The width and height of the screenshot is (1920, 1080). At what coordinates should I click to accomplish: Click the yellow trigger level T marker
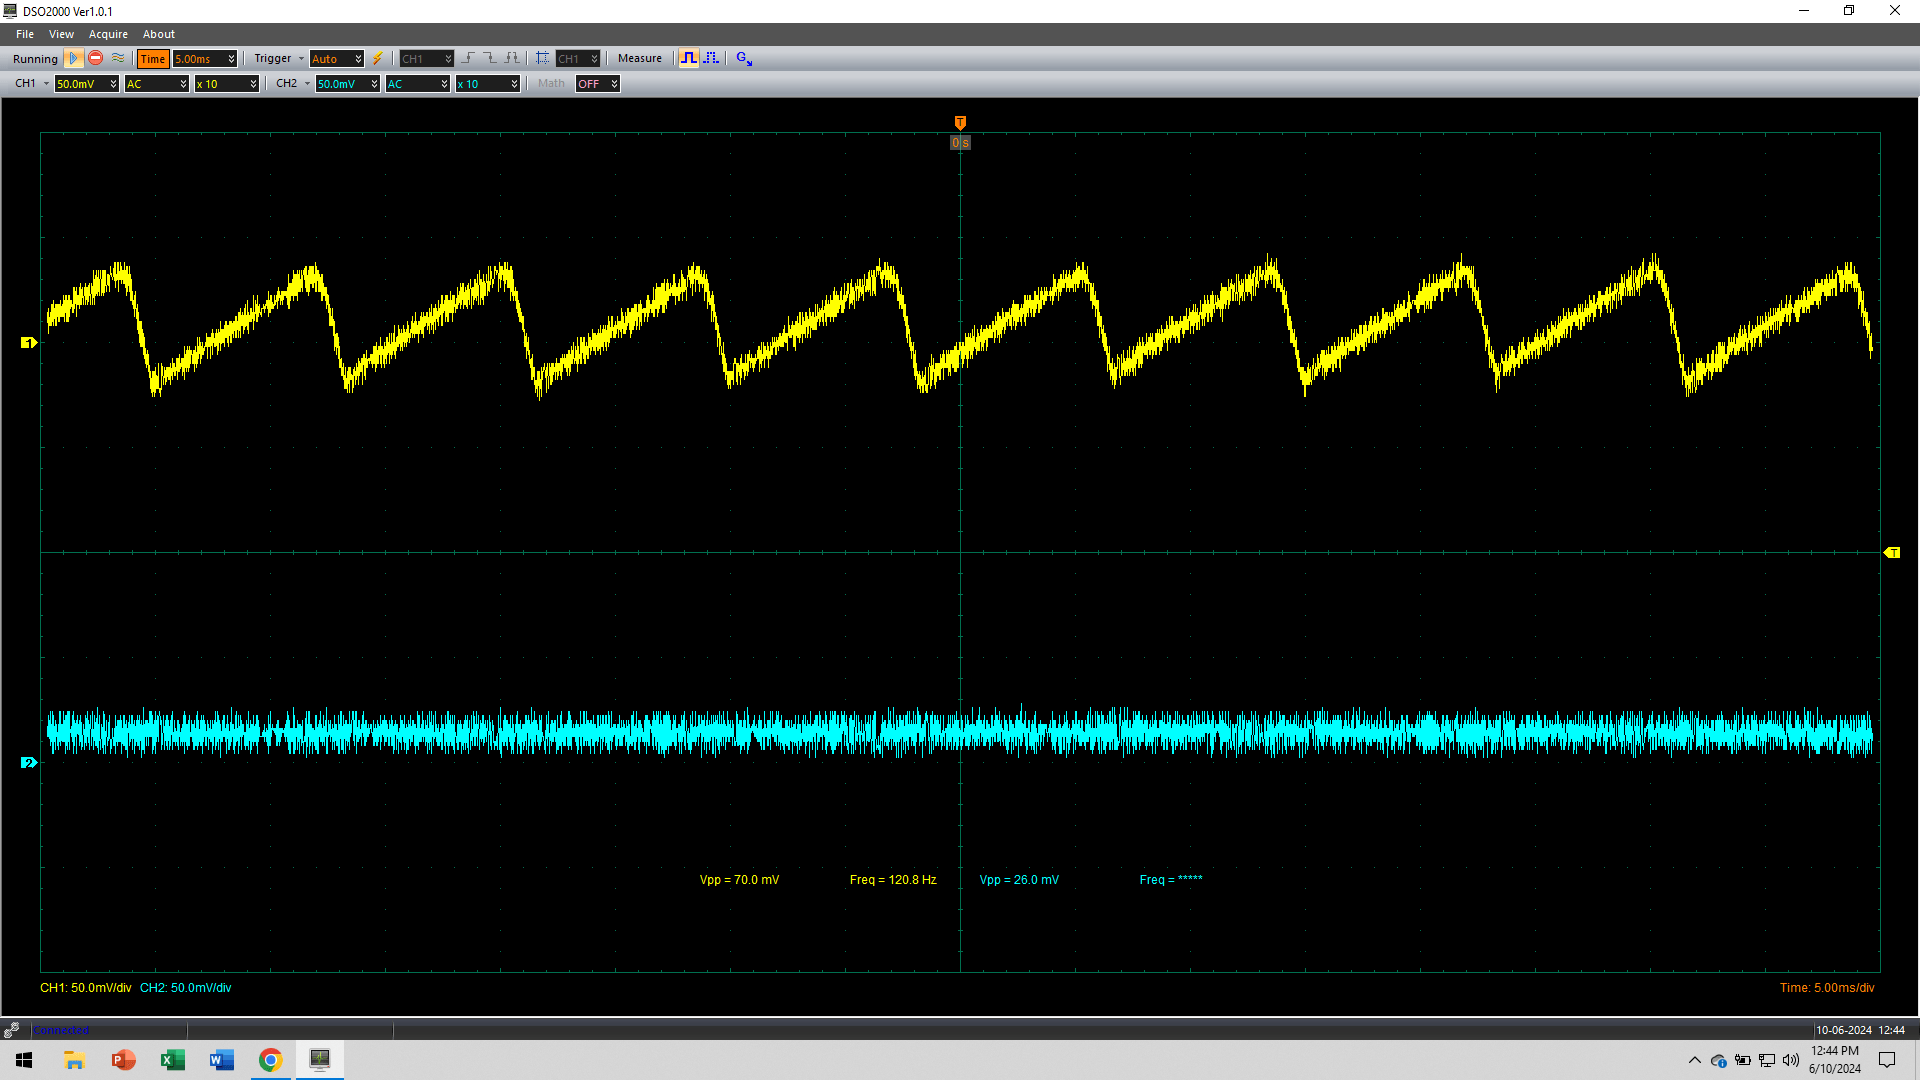(x=1892, y=553)
